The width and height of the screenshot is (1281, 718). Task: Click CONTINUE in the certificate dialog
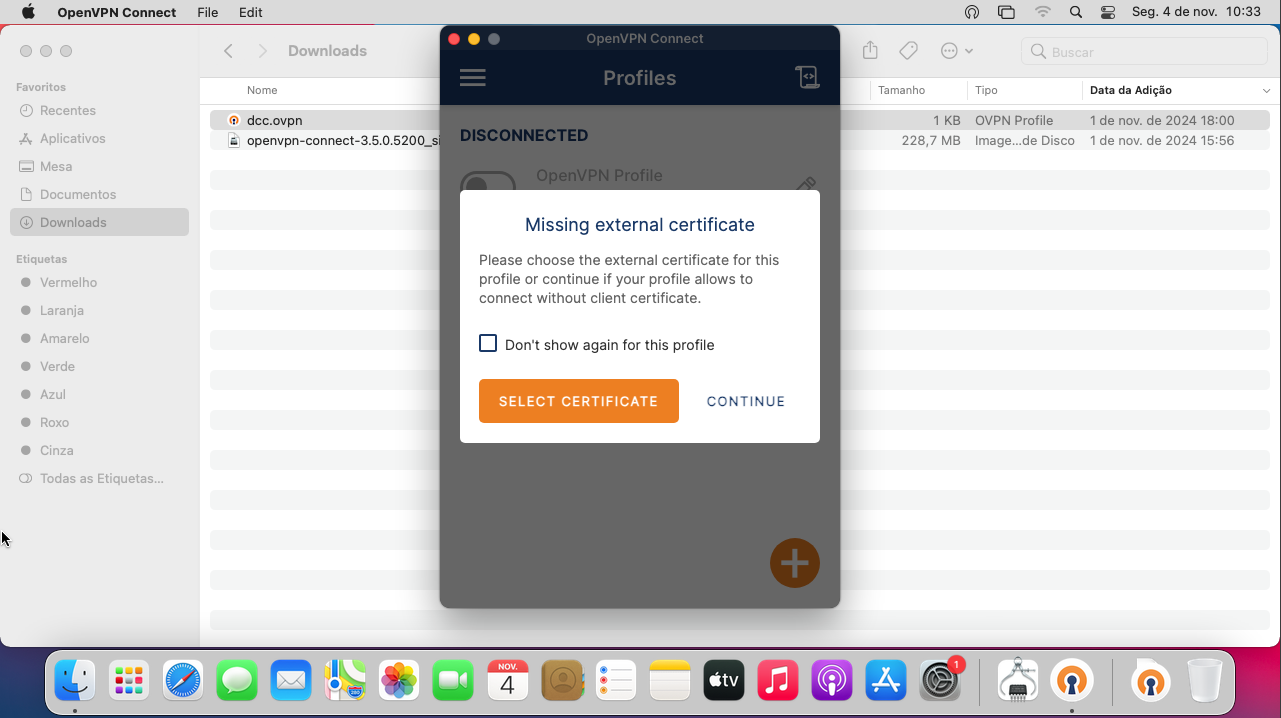click(x=746, y=401)
